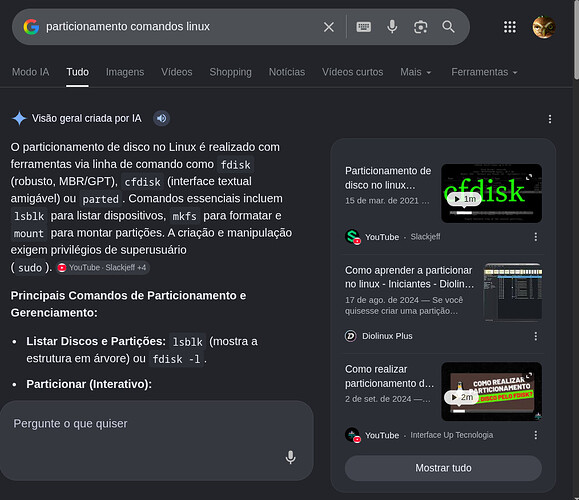This screenshot has width=579, height=500.
Task: Expand the Ferramentas dropdown
Action: tap(484, 72)
